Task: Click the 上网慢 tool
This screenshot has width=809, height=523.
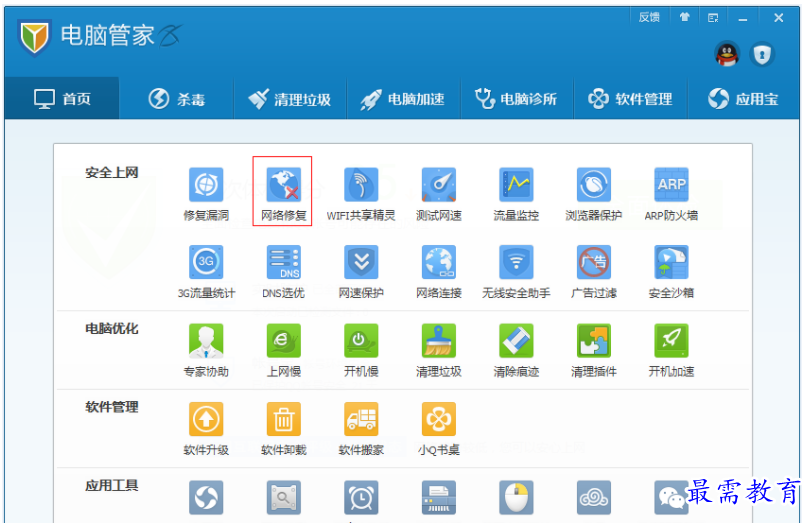Action: (283, 351)
